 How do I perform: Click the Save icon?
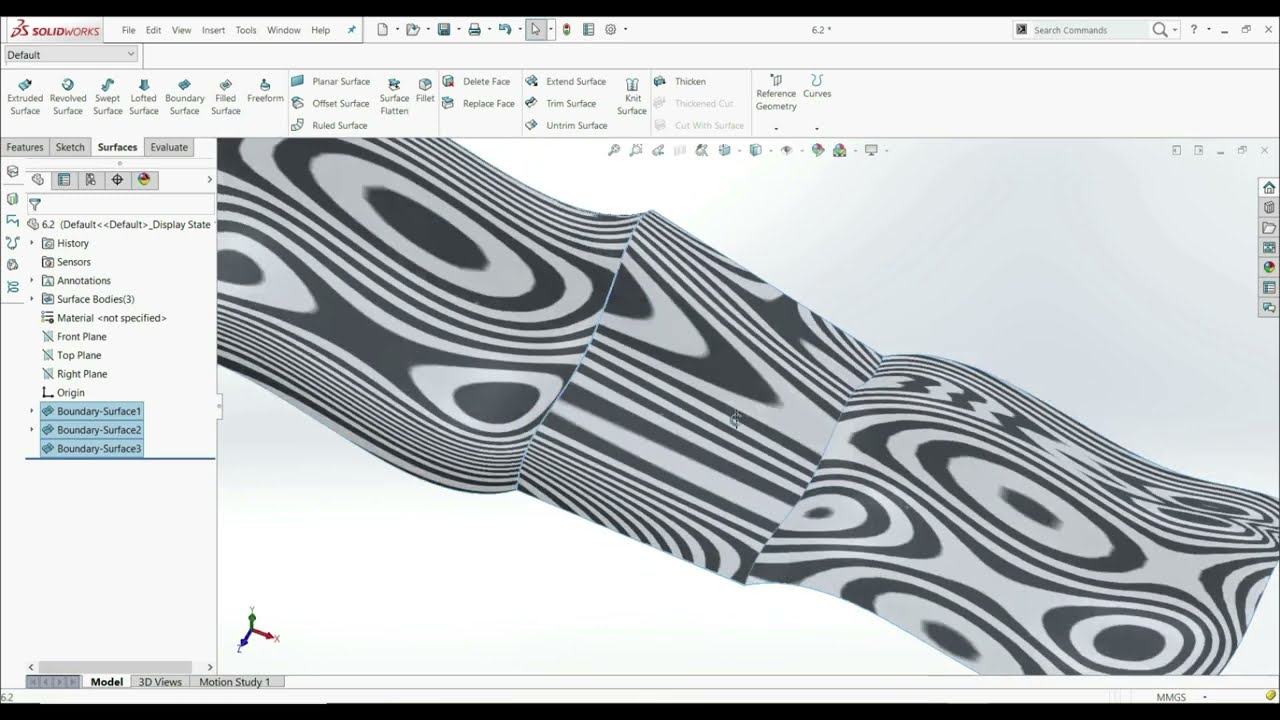click(444, 30)
